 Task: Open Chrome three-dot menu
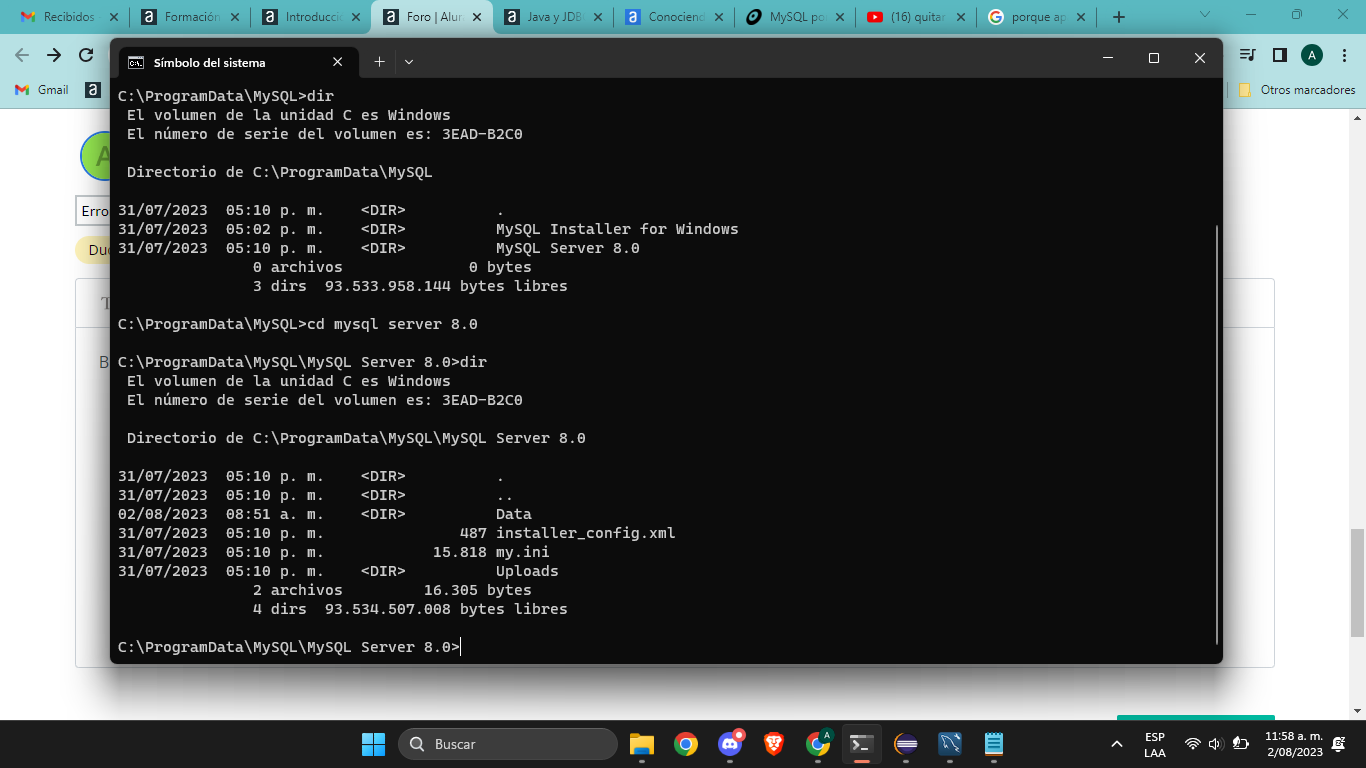(1345, 55)
